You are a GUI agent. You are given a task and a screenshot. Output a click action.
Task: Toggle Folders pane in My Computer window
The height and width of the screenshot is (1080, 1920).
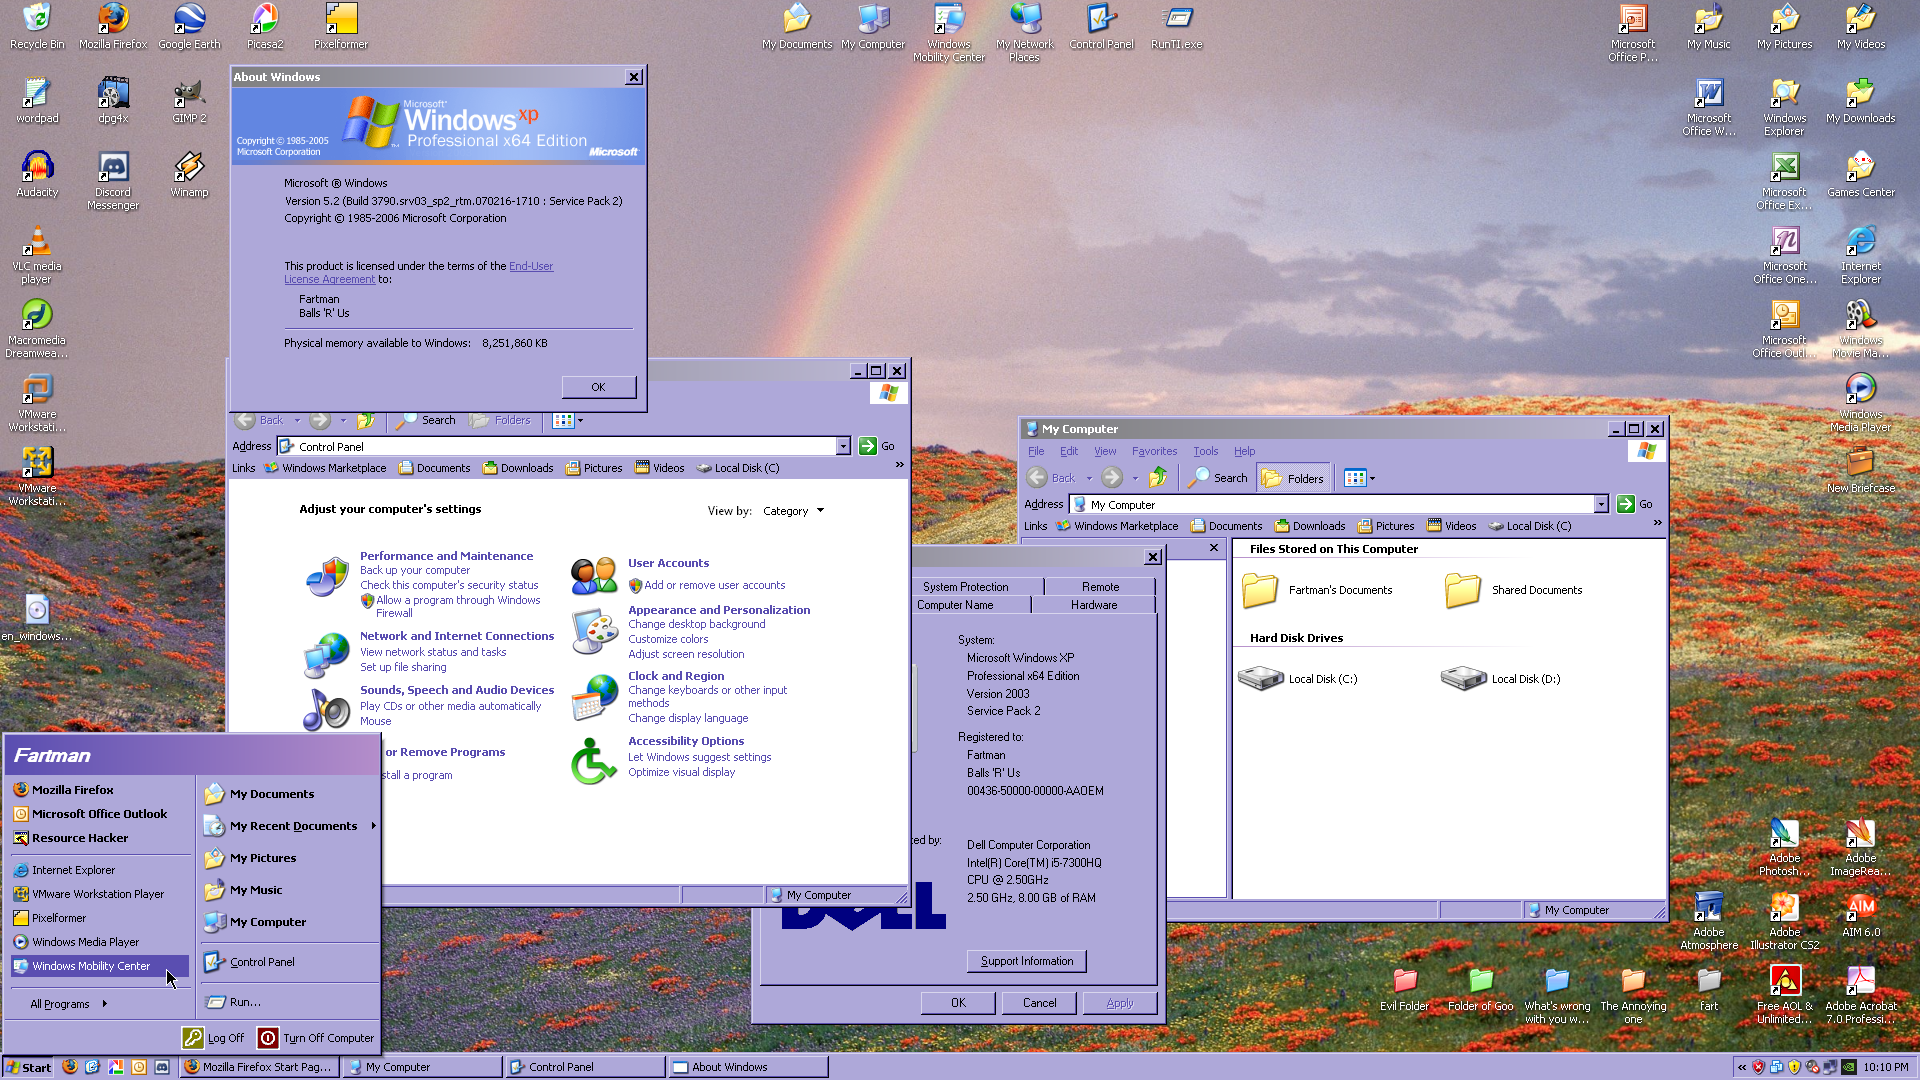[x=1293, y=478]
